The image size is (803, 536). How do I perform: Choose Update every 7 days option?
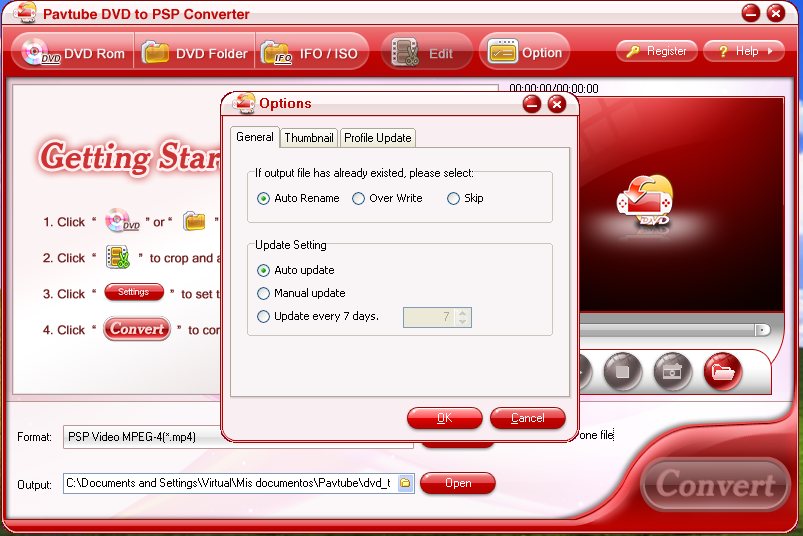[x=318, y=316]
